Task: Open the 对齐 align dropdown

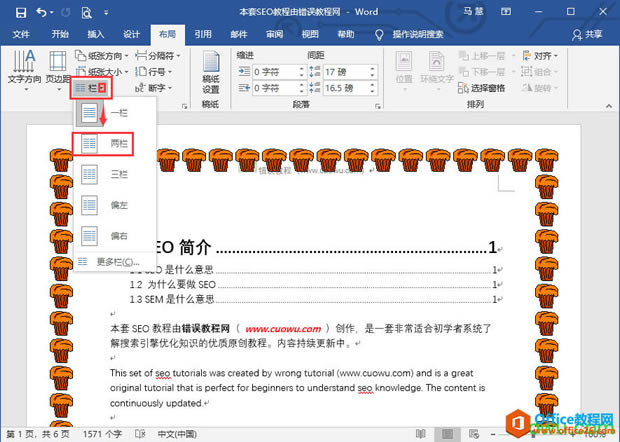Action: tap(539, 56)
